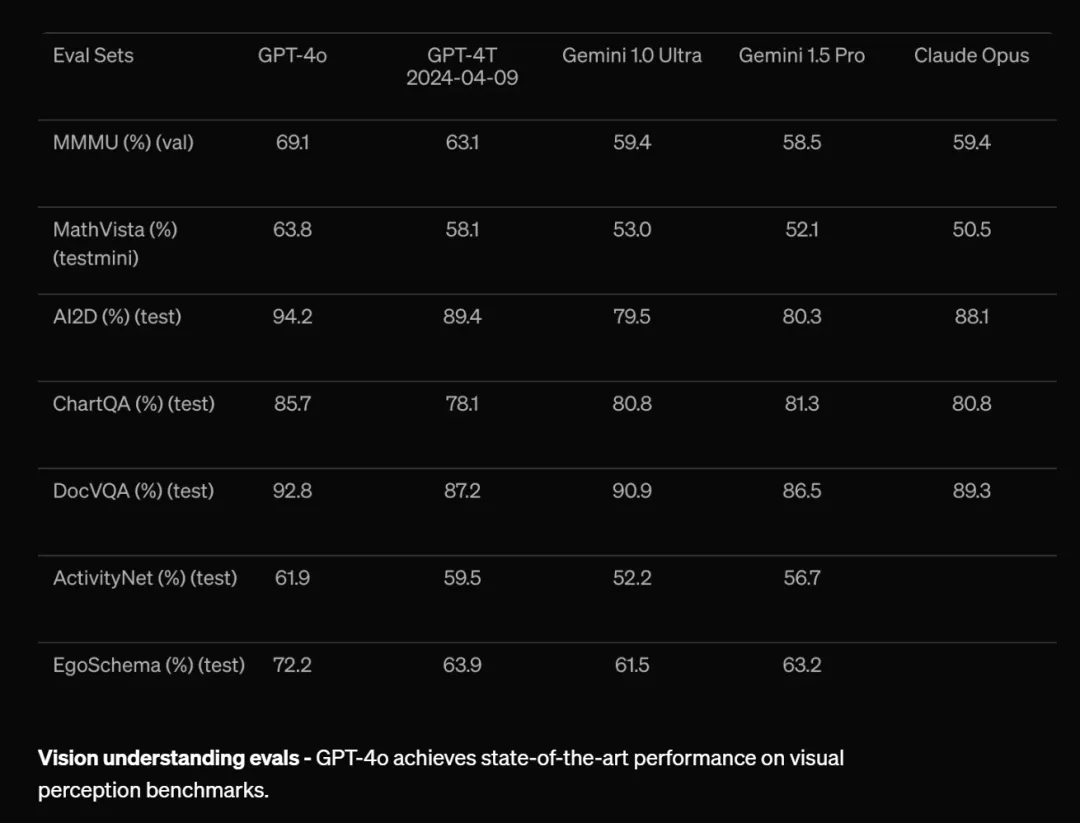Select Gemini 1.5 Pro EgoSchema score 63.2

[802, 665]
